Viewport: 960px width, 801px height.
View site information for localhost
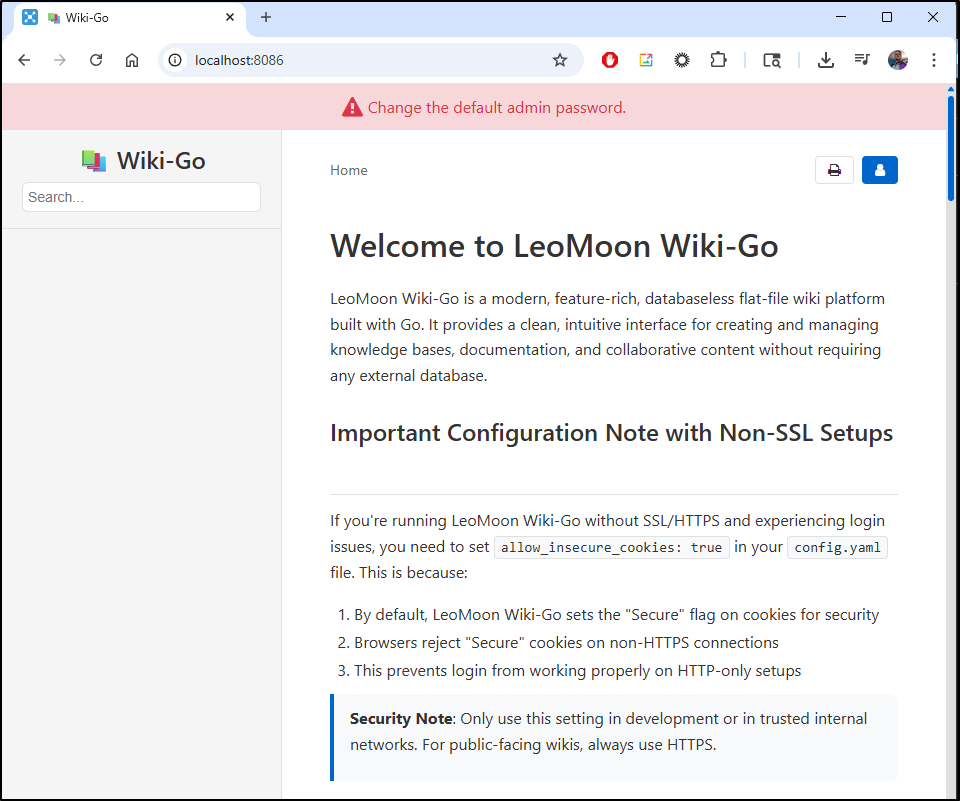click(x=175, y=60)
